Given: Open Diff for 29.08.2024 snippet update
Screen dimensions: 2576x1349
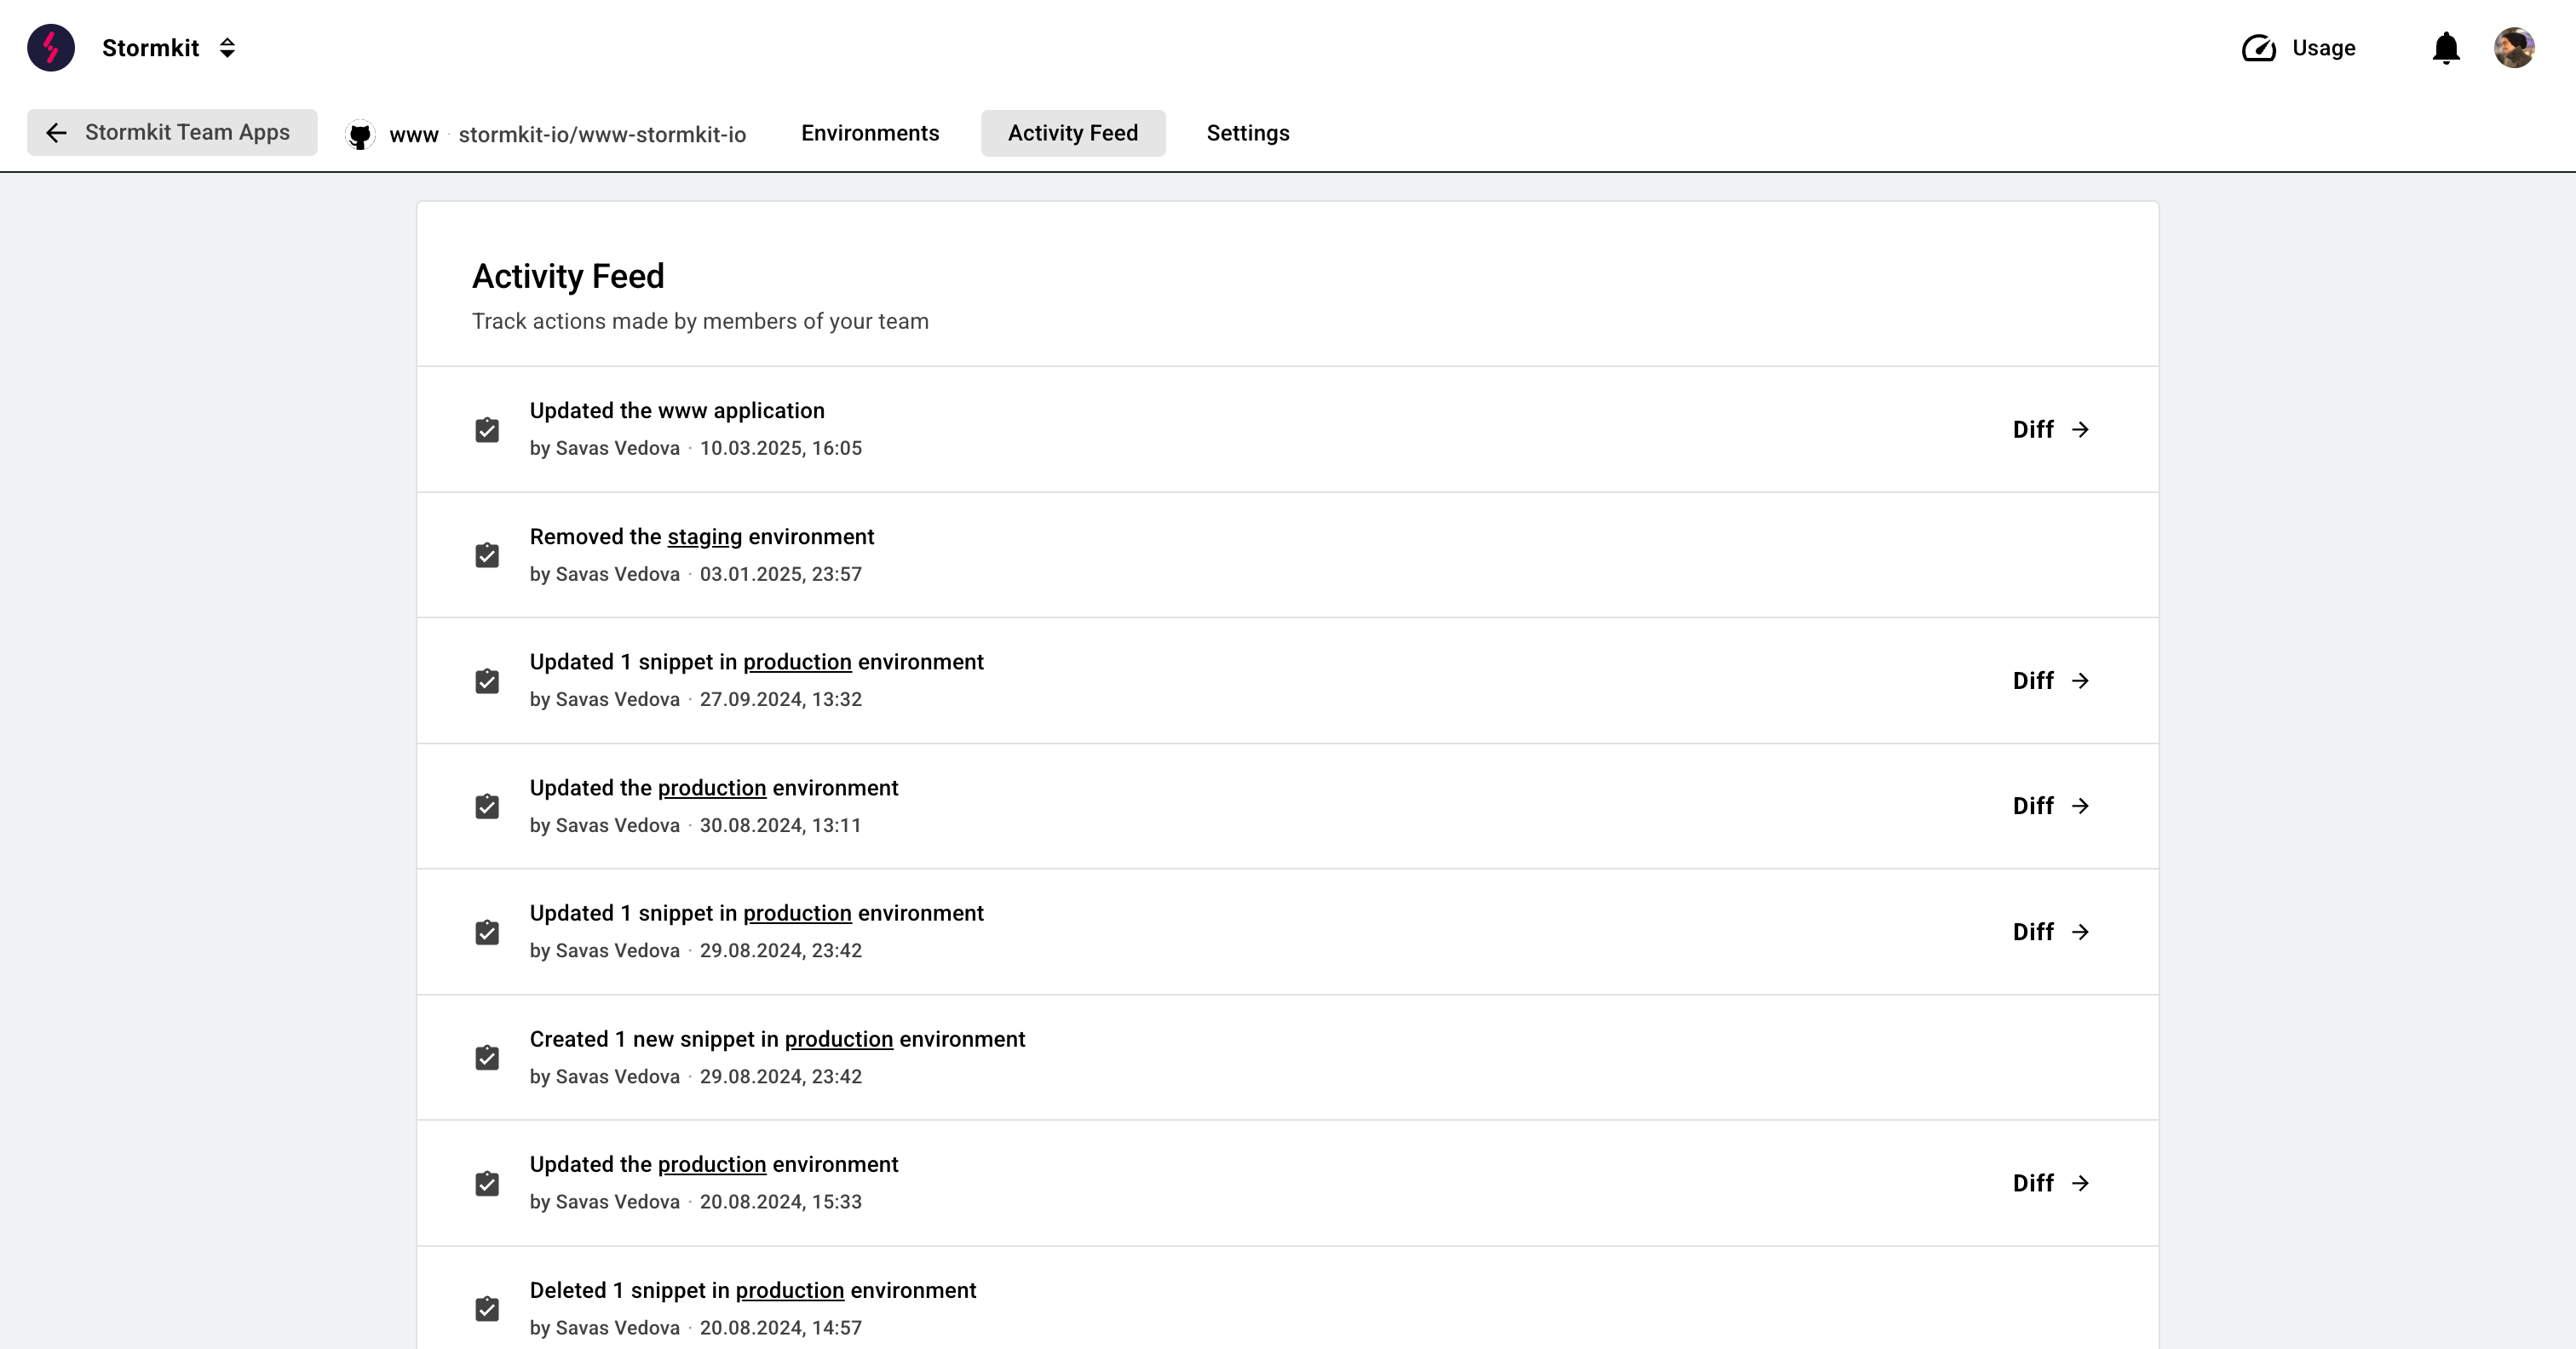Looking at the screenshot, I should (x=2051, y=932).
